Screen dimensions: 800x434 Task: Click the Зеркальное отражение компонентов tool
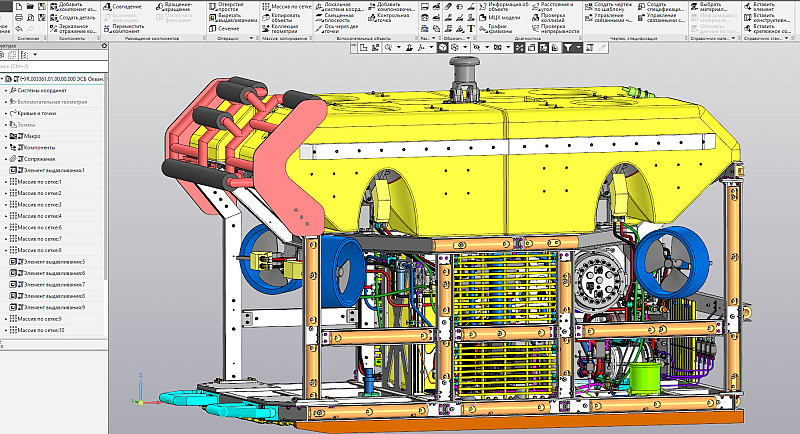73,28
